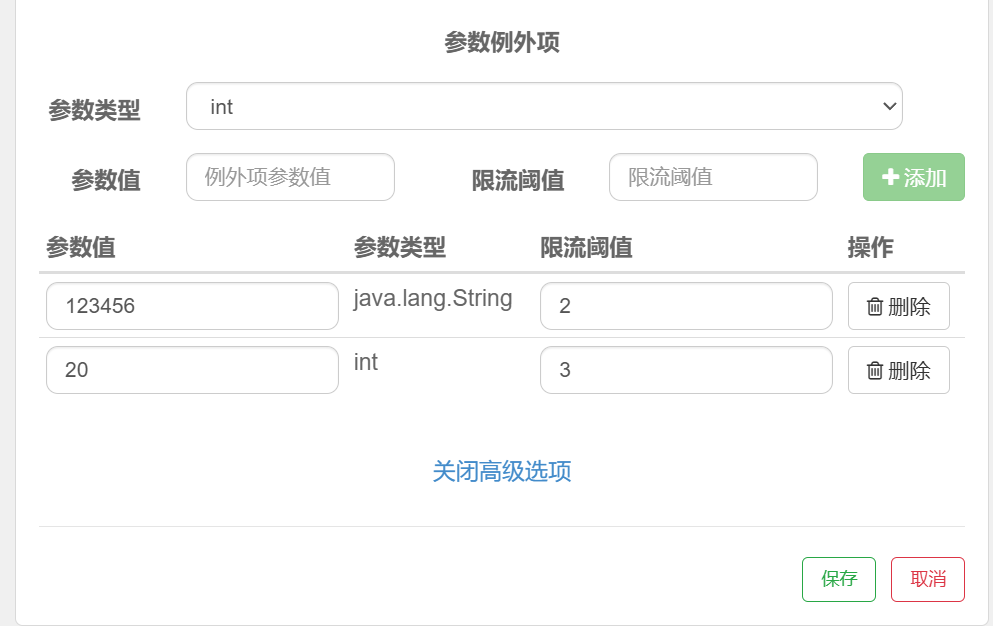
Task: Cancel the dialog with 取消 button
Action: [928, 579]
